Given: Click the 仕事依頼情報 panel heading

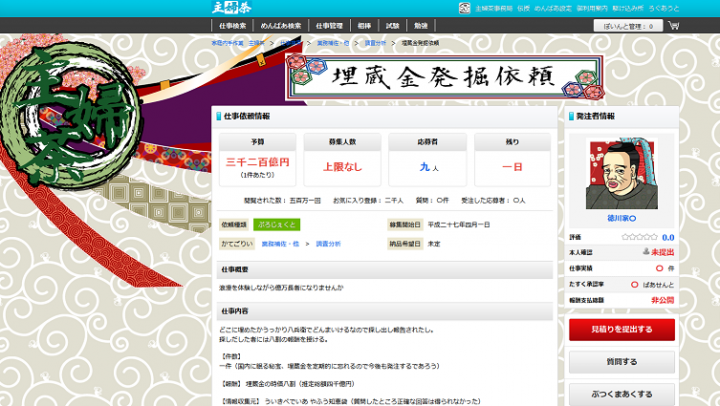Looking at the screenshot, I should (247, 116).
